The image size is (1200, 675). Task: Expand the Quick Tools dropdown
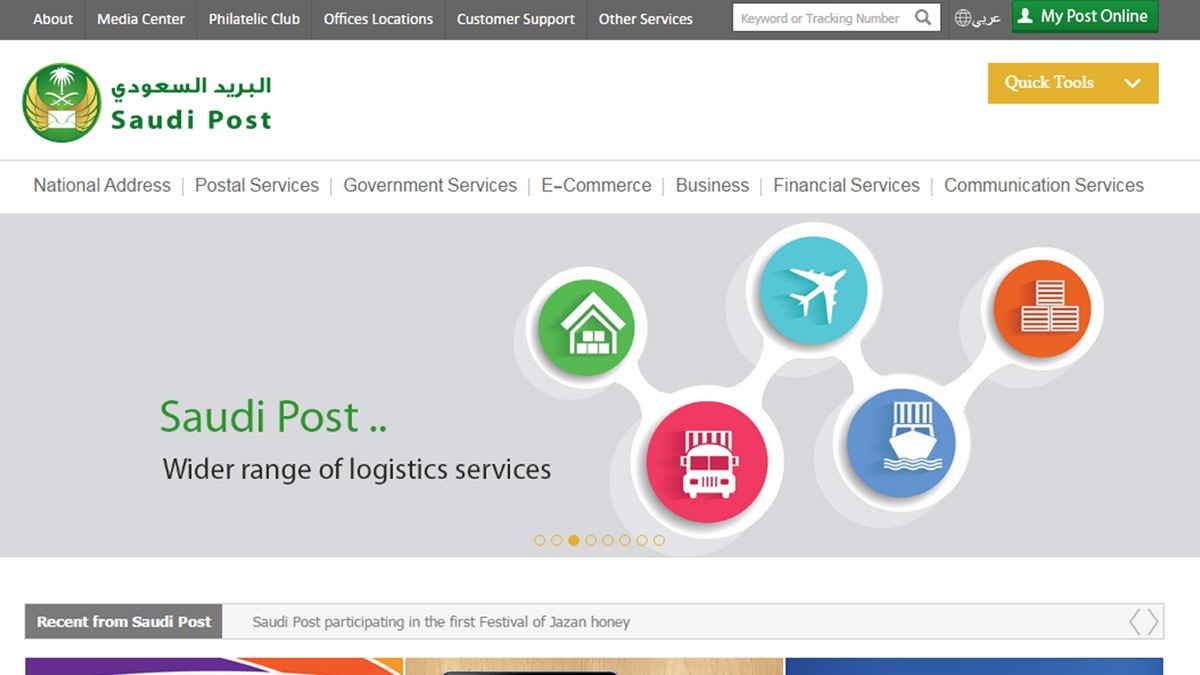click(x=1073, y=83)
